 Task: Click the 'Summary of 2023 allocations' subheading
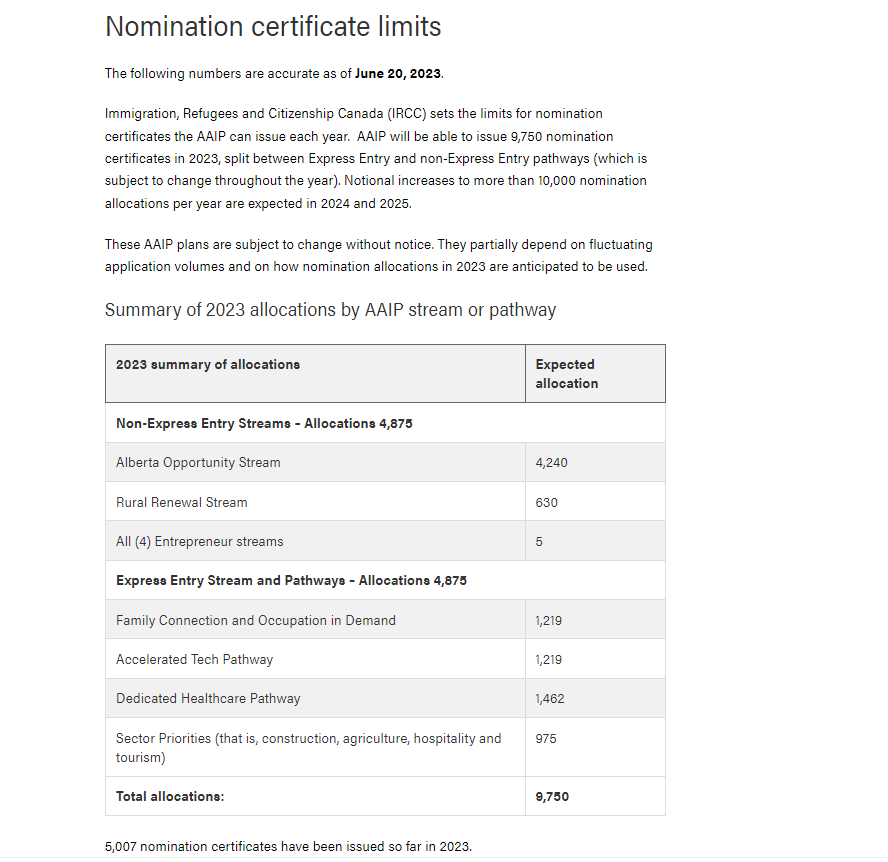tap(330, 310)
